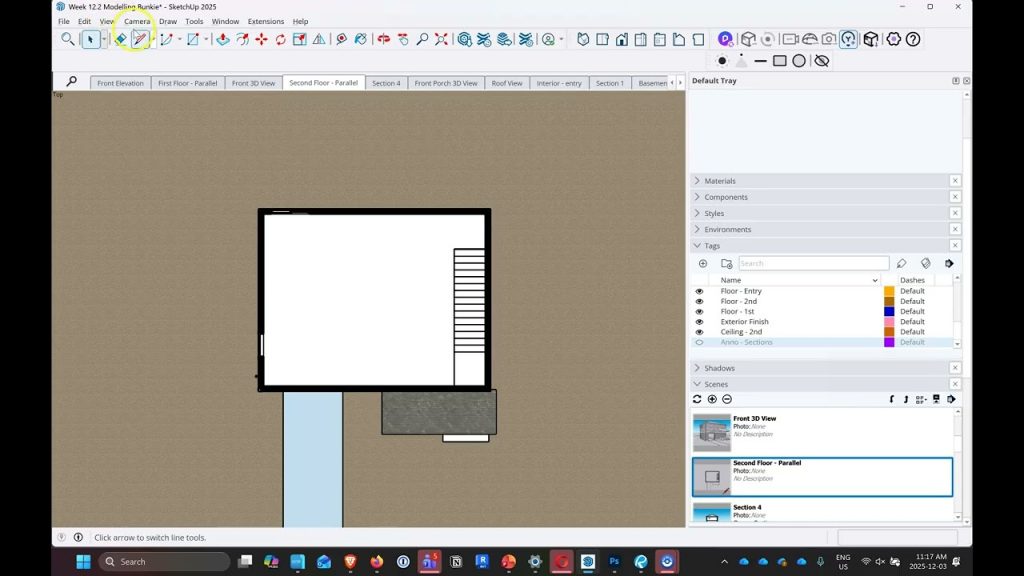Open the Tape Measure tool
Viewport: 1024px width, 576px height.
(x=341, y=39)
